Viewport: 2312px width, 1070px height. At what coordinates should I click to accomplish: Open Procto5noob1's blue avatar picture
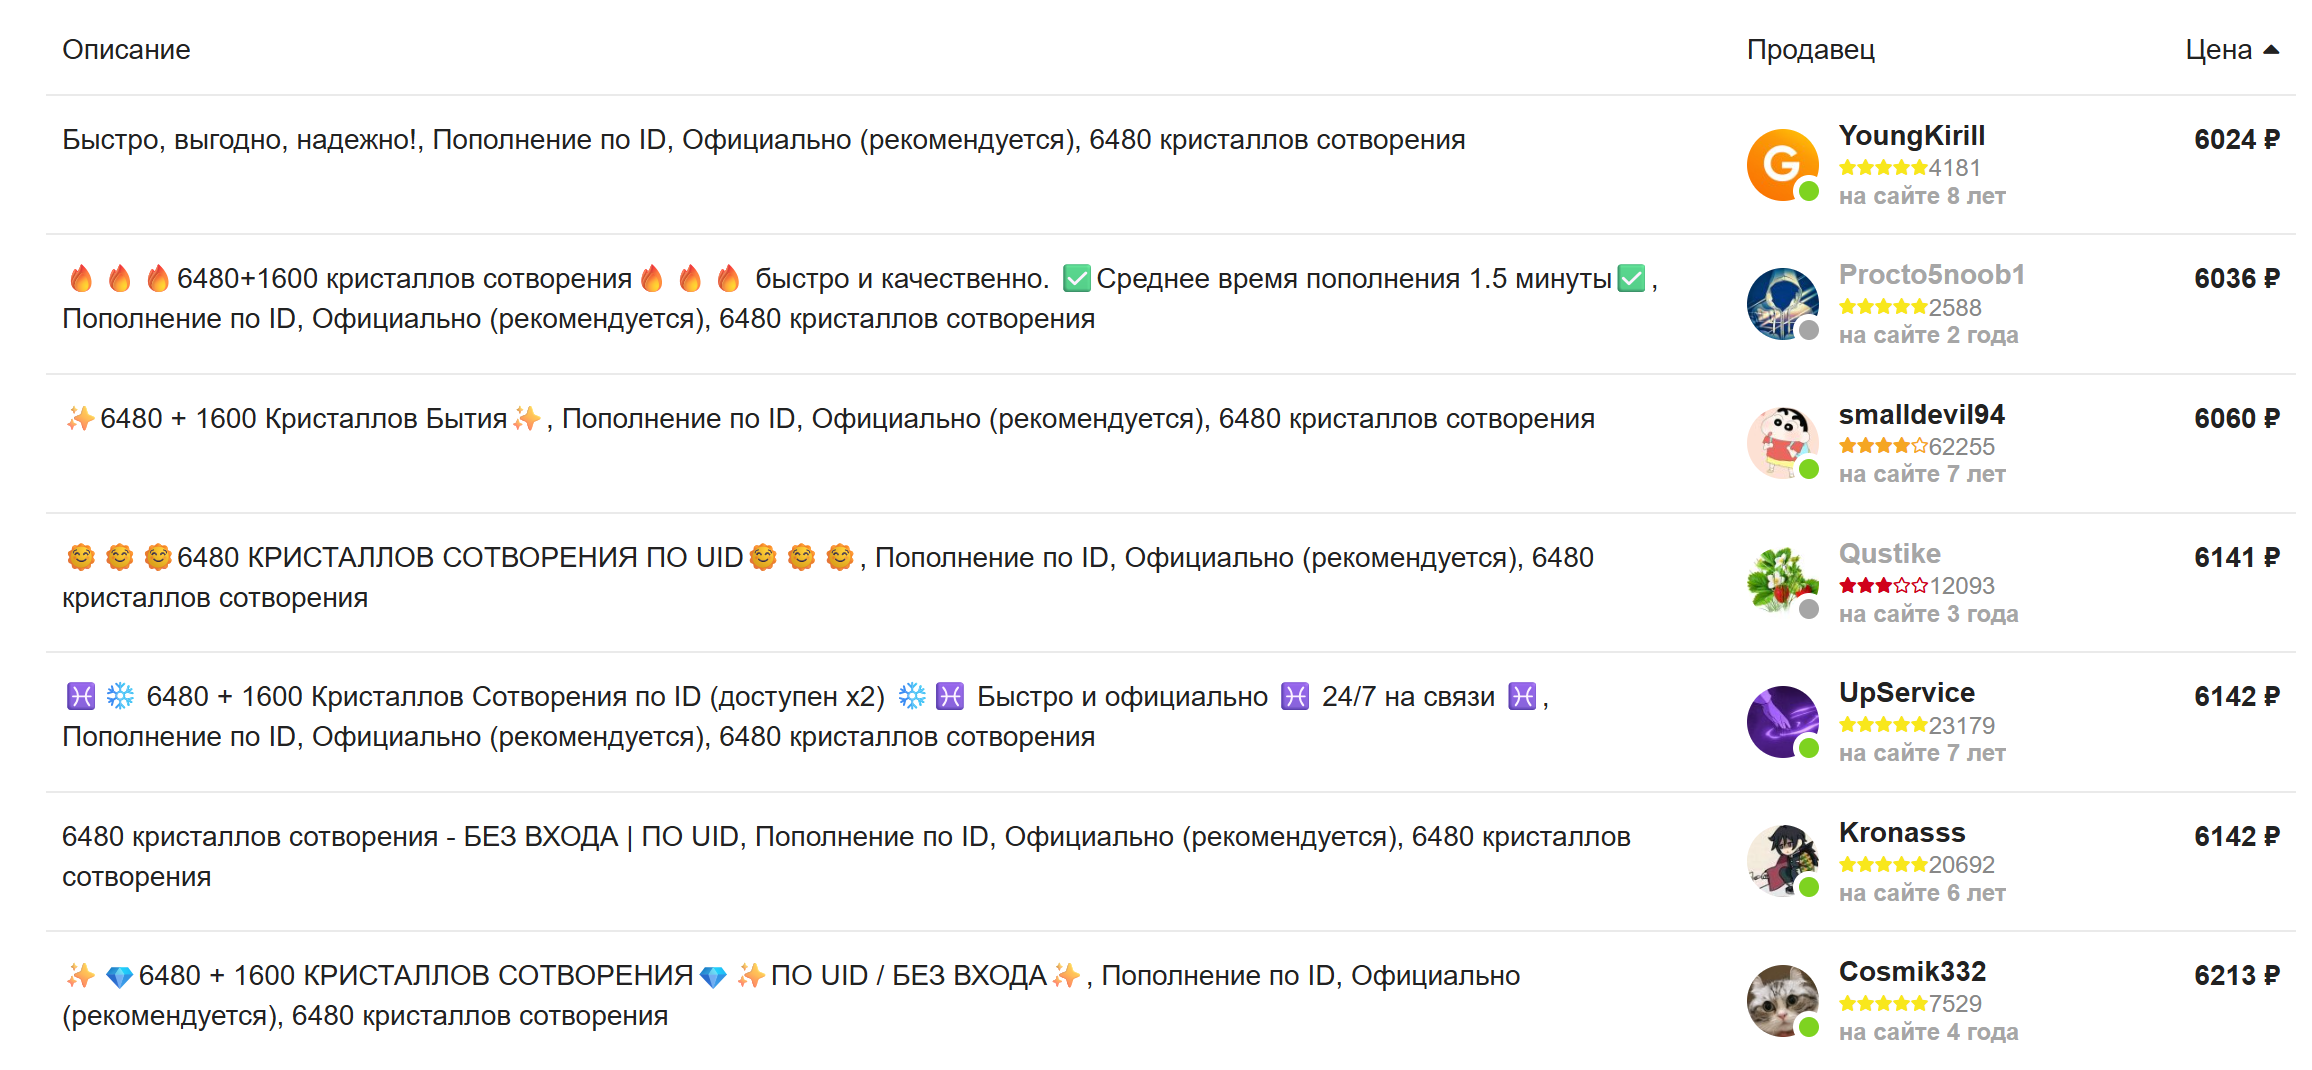coord(1782,304)
